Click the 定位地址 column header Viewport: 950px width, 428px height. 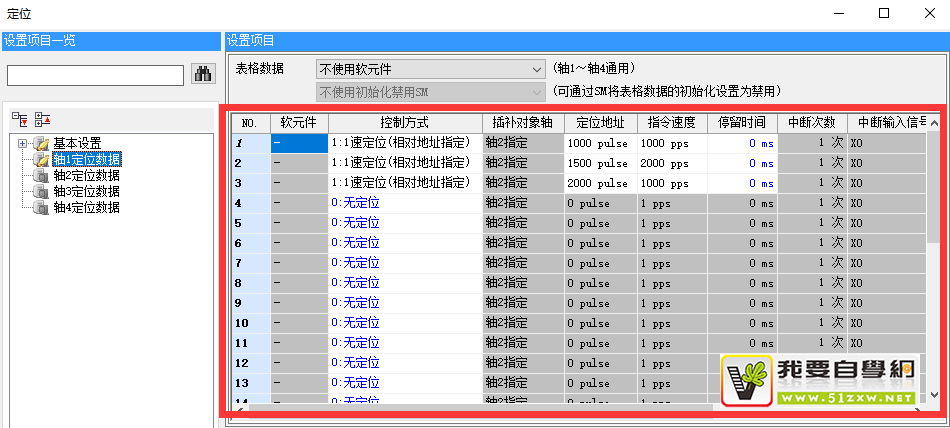coord(600,122)
